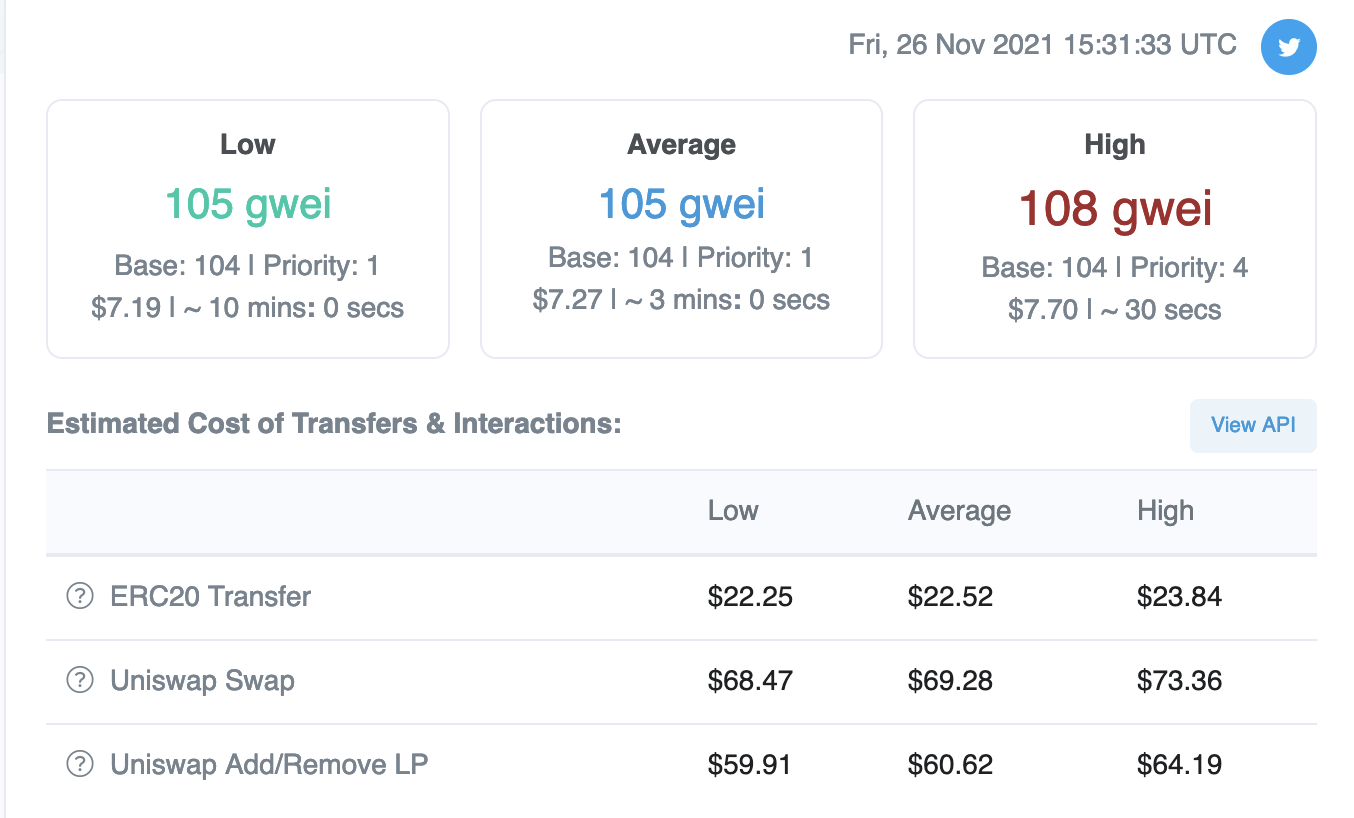Click the green 105 gwei low value

click(248, 204)
